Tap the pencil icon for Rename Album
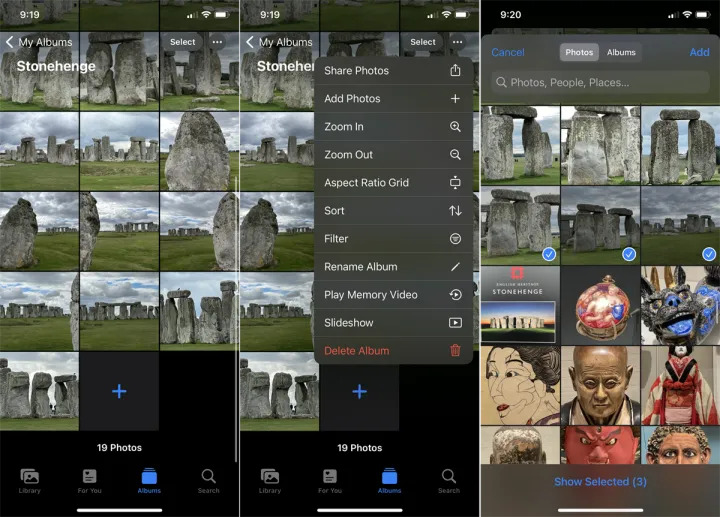The height and width of the screenshot is (517, 720). click(x=455, y=267)
